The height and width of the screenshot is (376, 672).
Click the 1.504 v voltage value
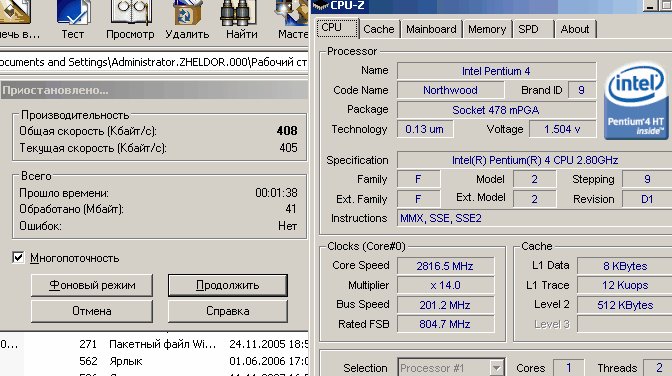click(562, 129)
